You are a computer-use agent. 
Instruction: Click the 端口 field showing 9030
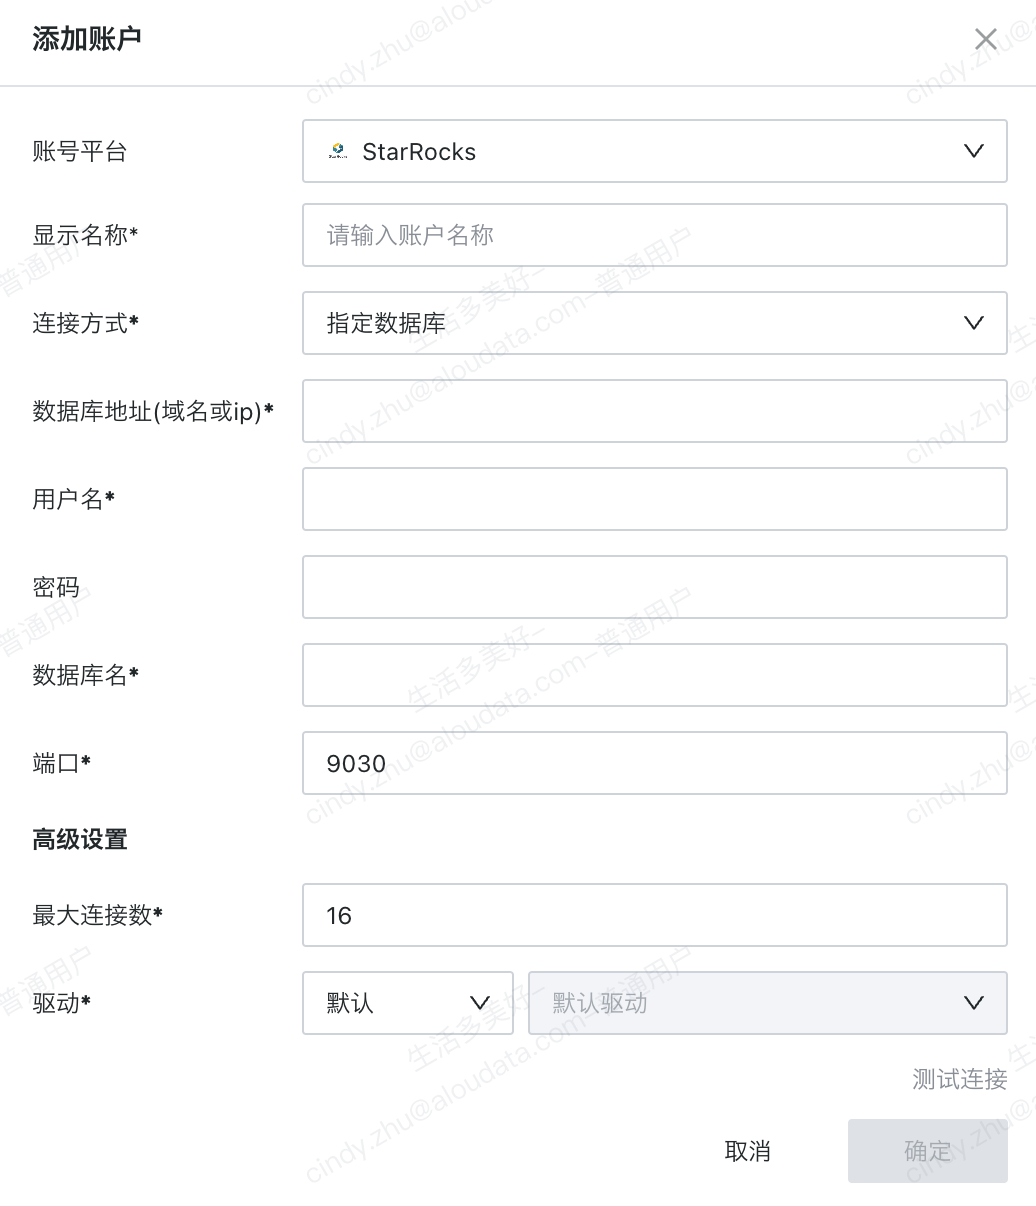tap(654, 763)
